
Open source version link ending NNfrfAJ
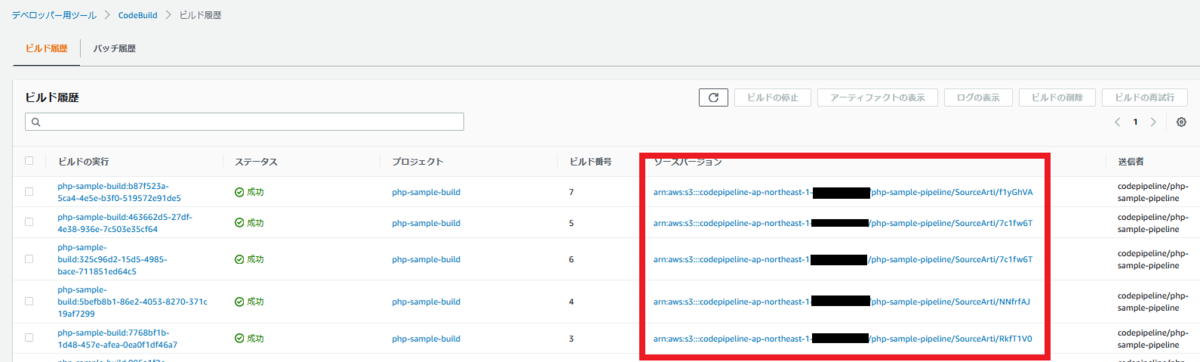click(x=842, y=301)
